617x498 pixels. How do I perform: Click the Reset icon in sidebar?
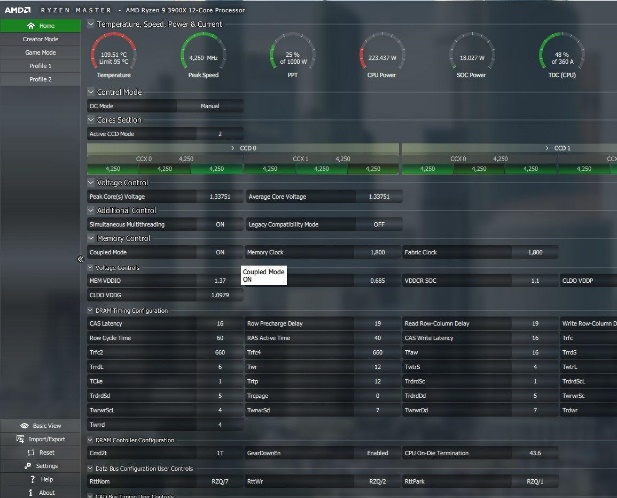click(31, 452)
